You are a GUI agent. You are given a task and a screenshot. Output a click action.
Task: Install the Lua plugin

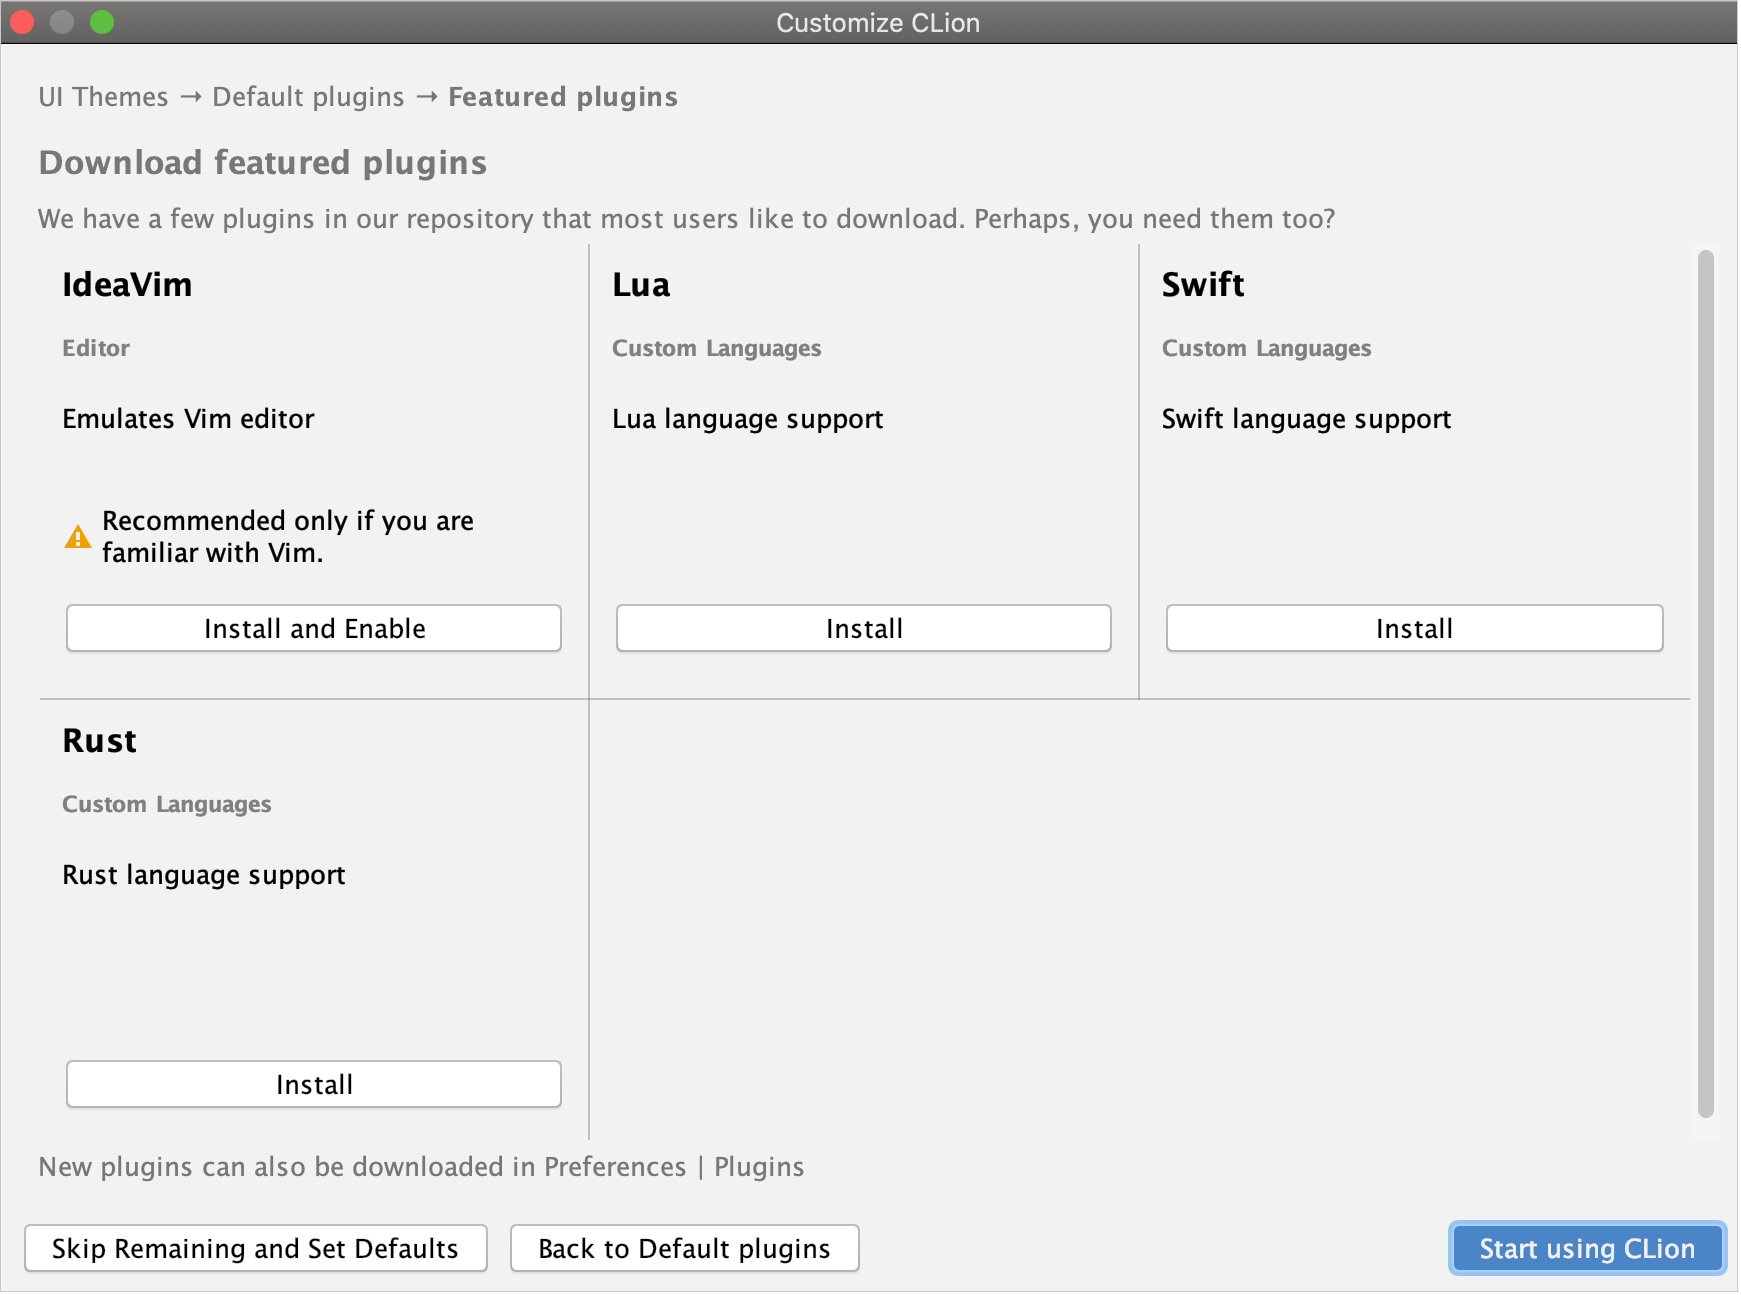coord(864,628)
